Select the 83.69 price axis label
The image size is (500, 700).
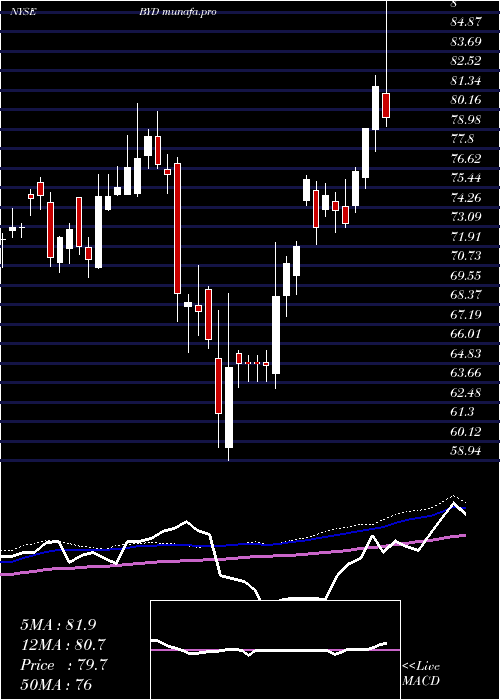pos(466,42)
